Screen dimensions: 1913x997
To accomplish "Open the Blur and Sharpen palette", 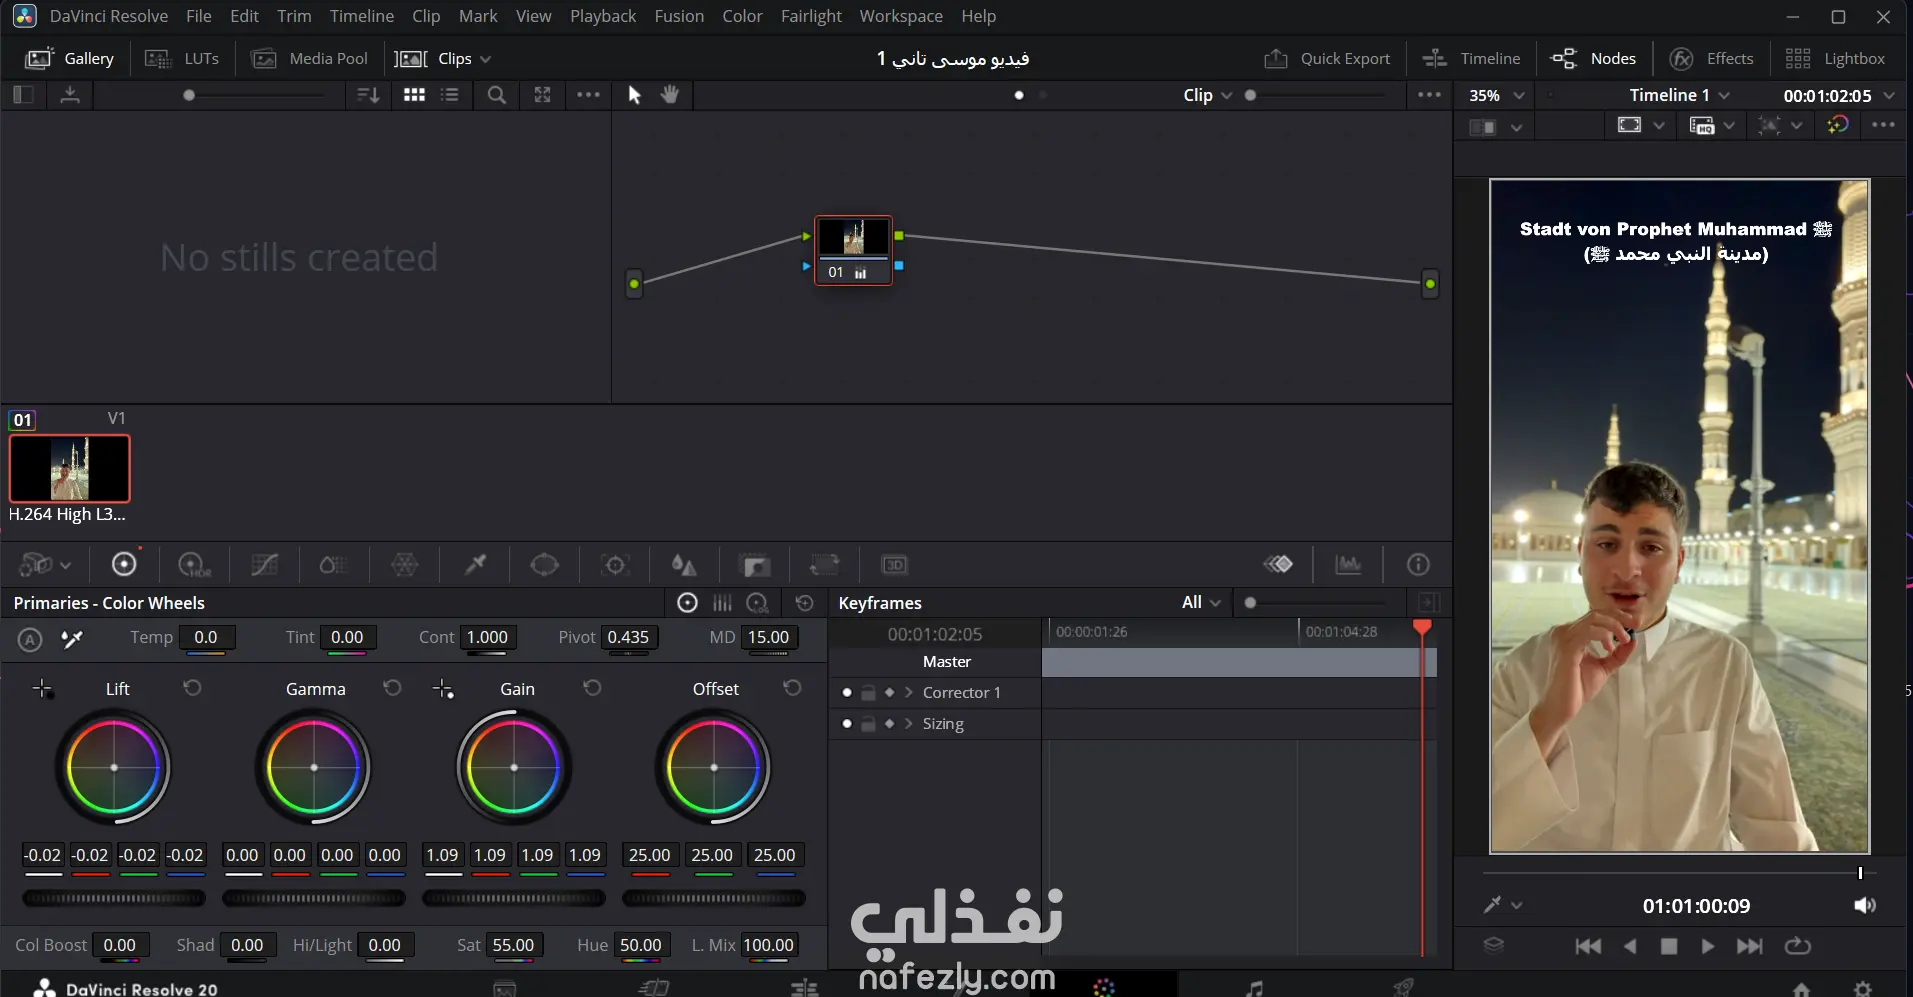I will [684, 565].
